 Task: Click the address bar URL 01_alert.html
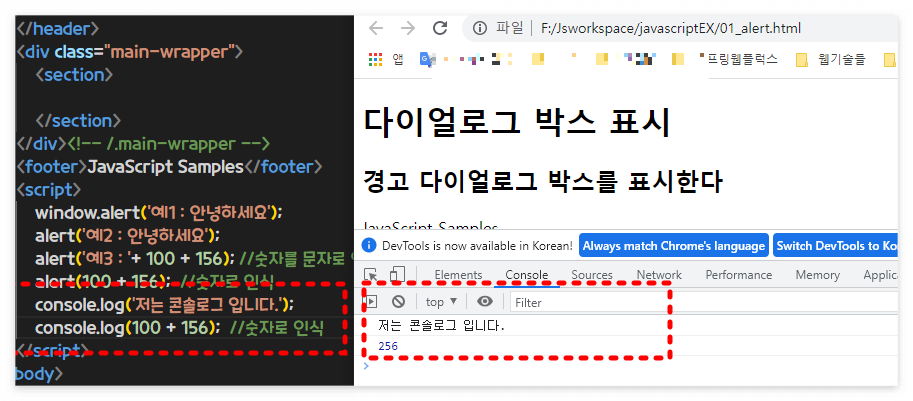(x=671, y=29)
